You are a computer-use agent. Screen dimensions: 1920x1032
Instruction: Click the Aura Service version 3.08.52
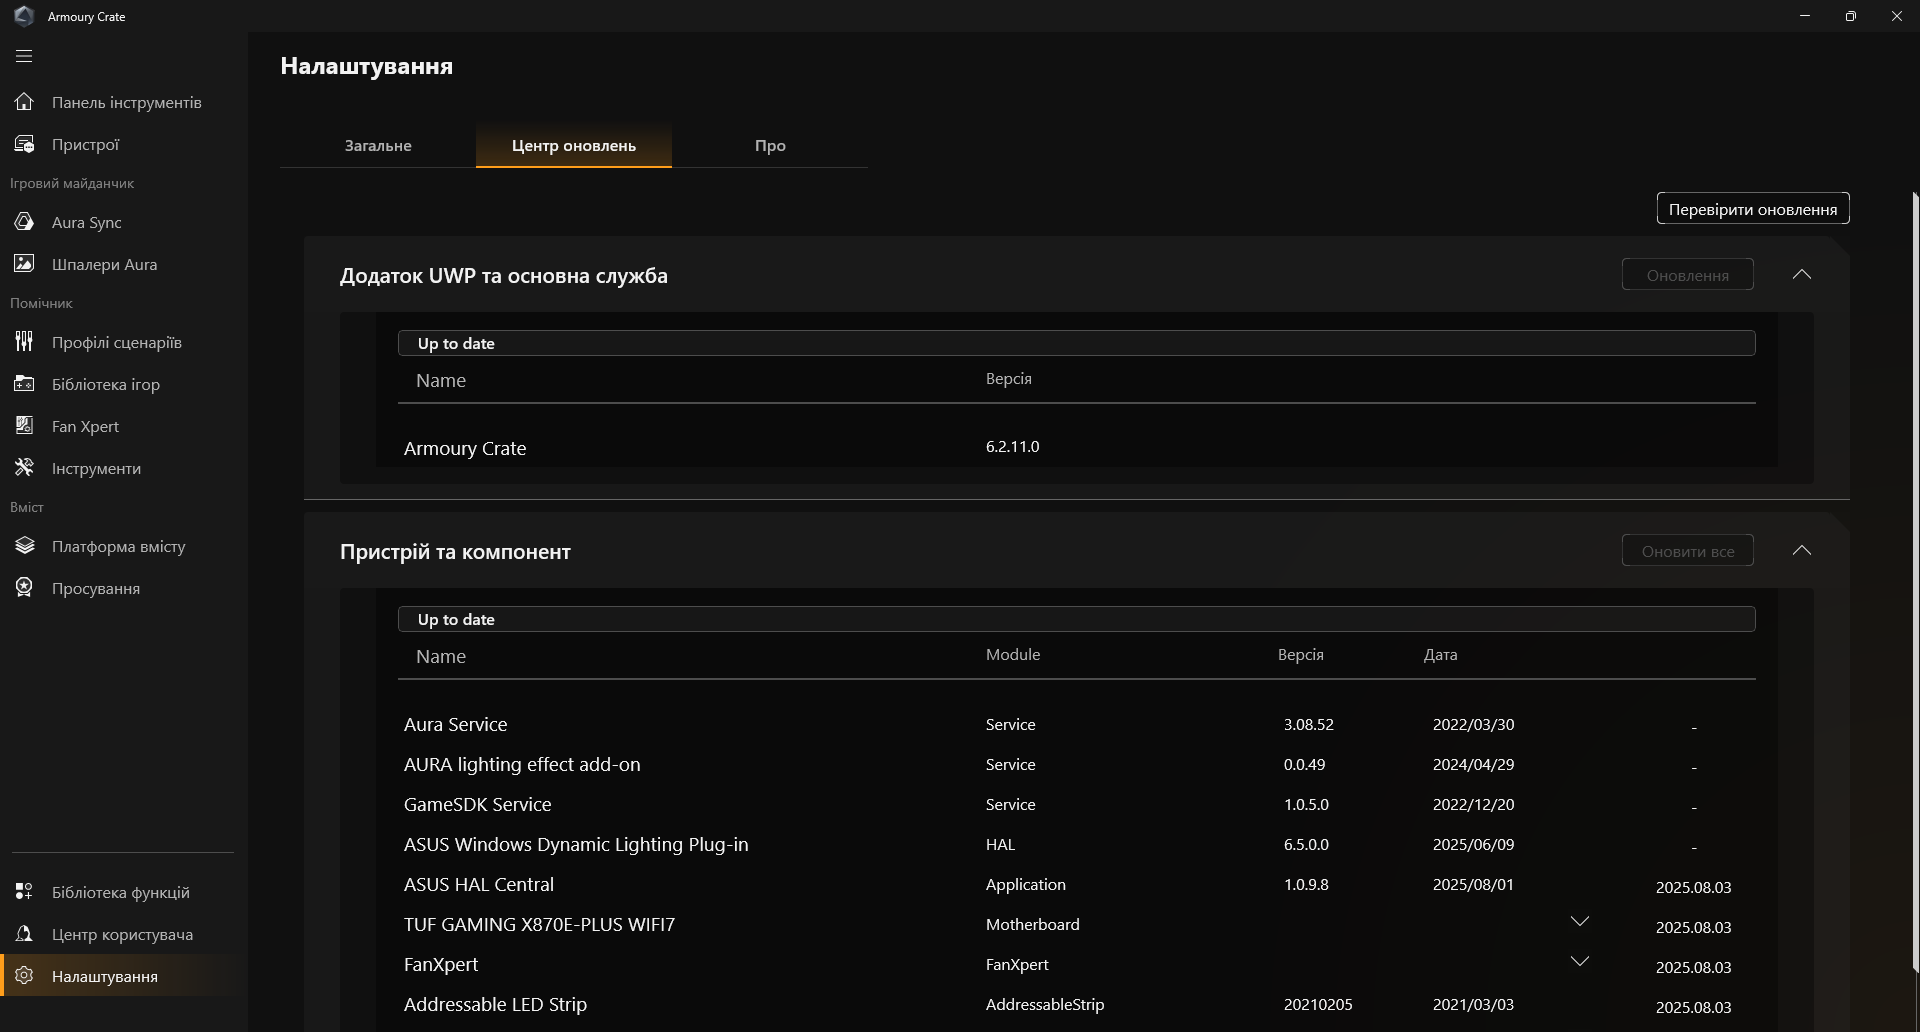1309,724
